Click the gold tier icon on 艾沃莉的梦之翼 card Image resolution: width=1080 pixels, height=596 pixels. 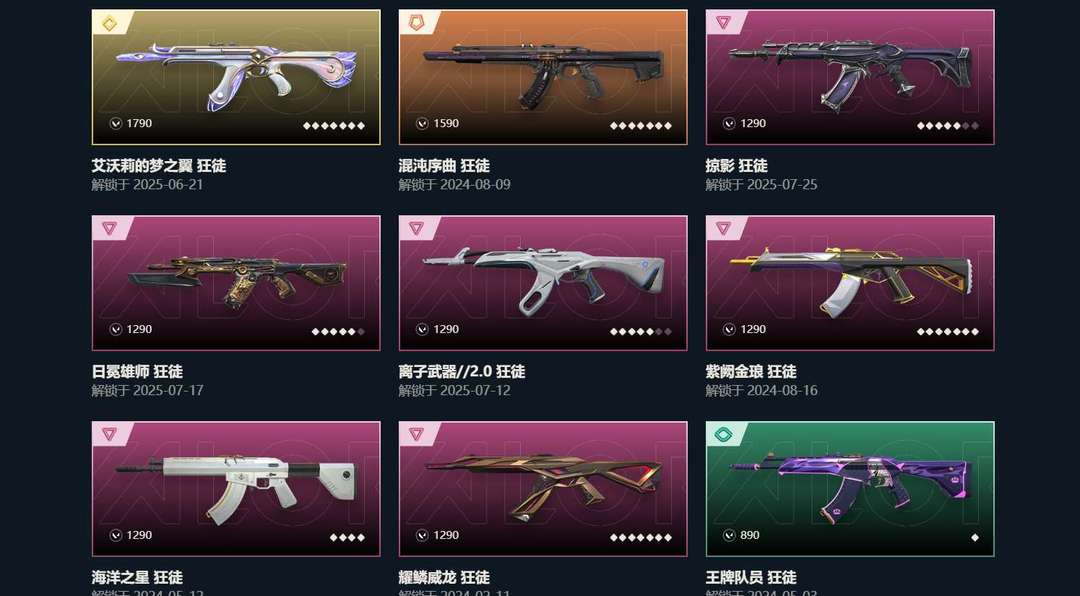coord(109,24)
